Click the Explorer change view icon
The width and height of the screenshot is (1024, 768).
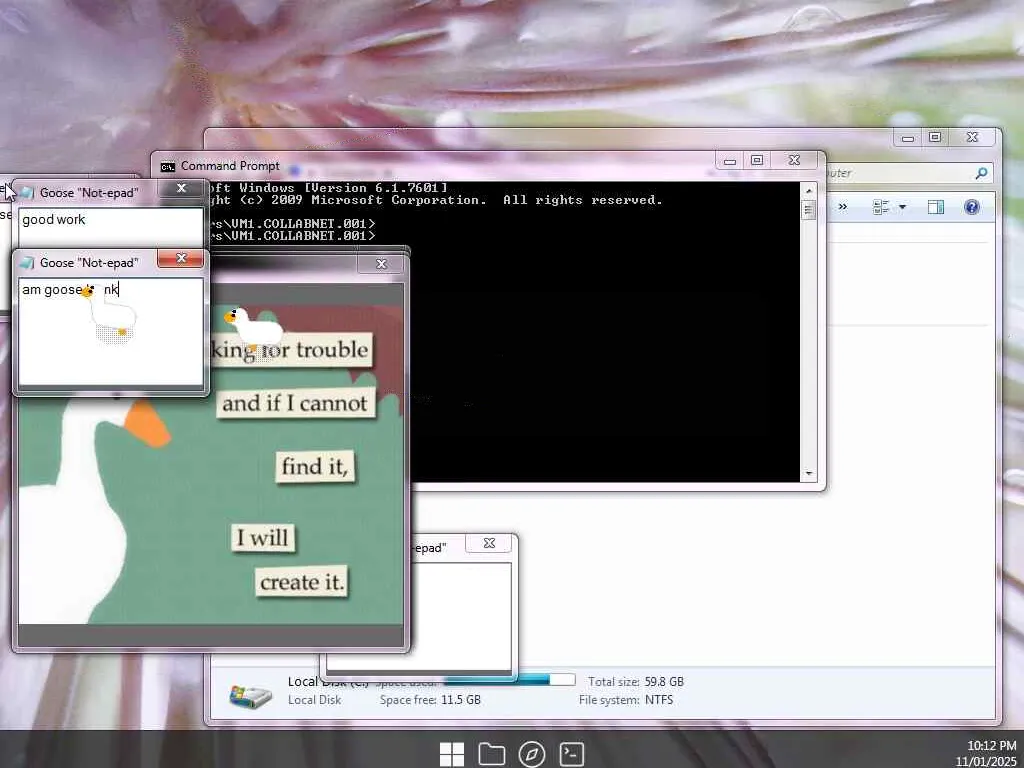point(881,207)
